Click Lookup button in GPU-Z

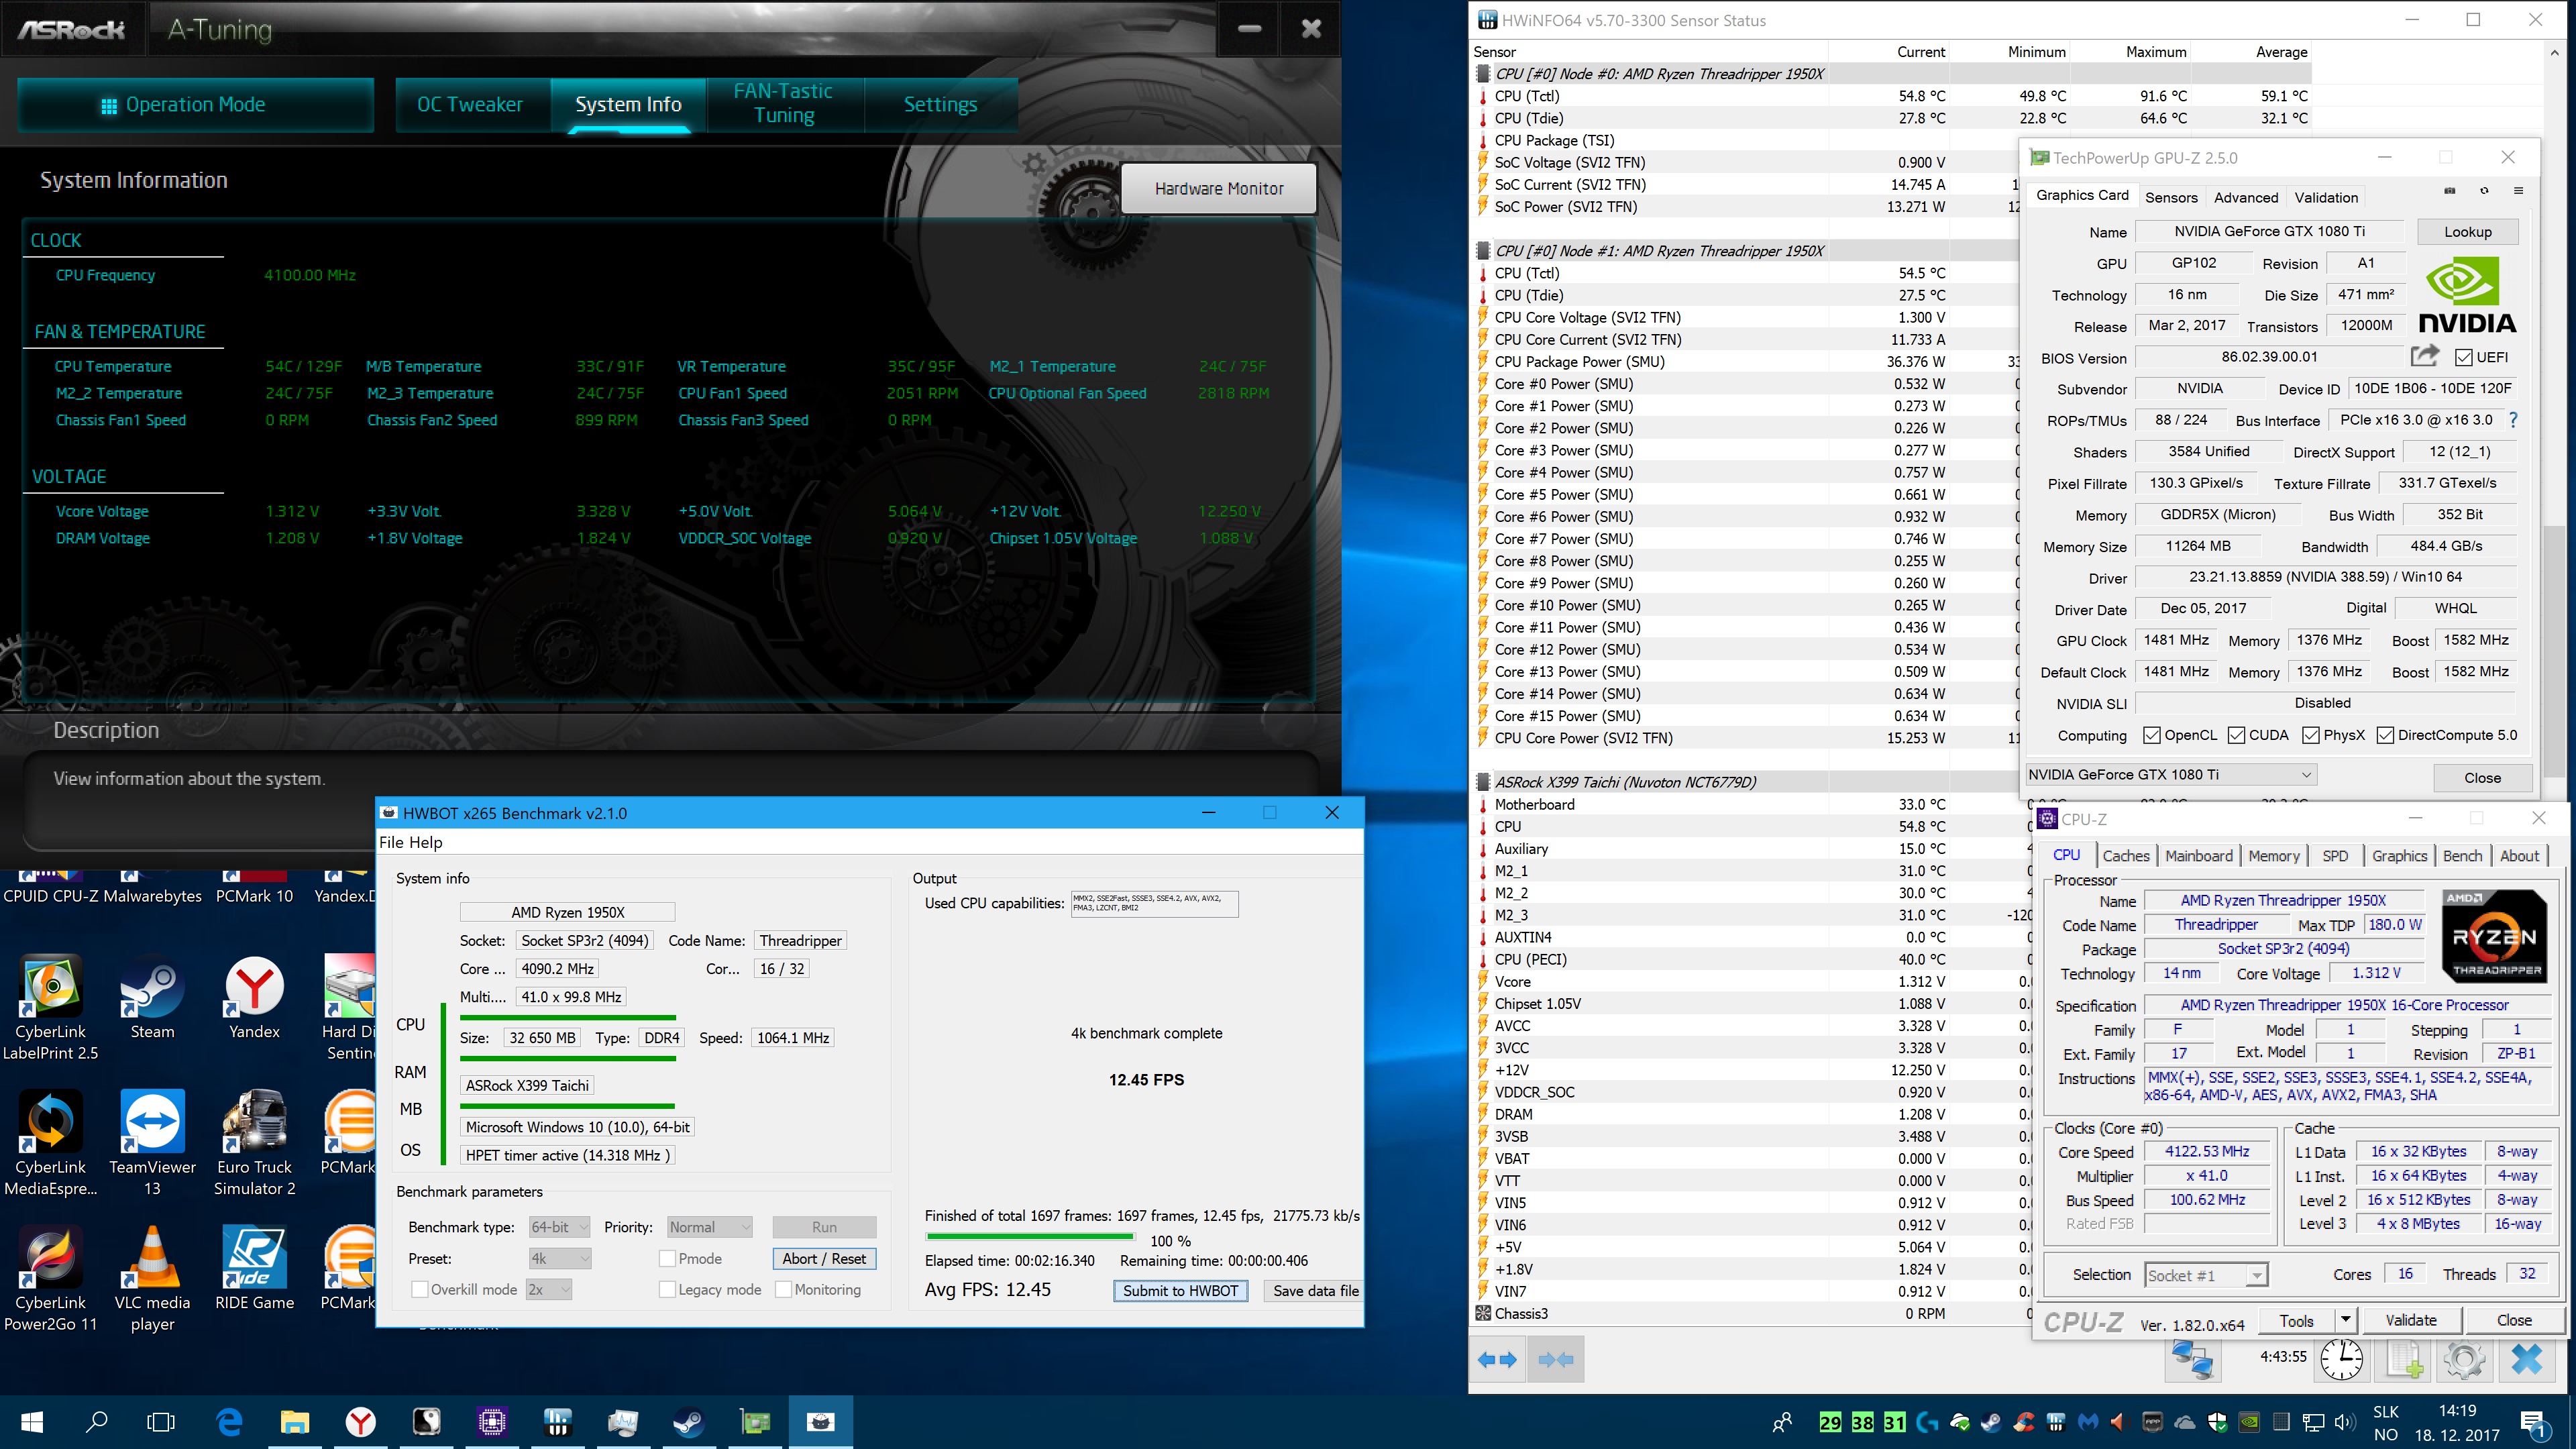tap(2467, 232)
